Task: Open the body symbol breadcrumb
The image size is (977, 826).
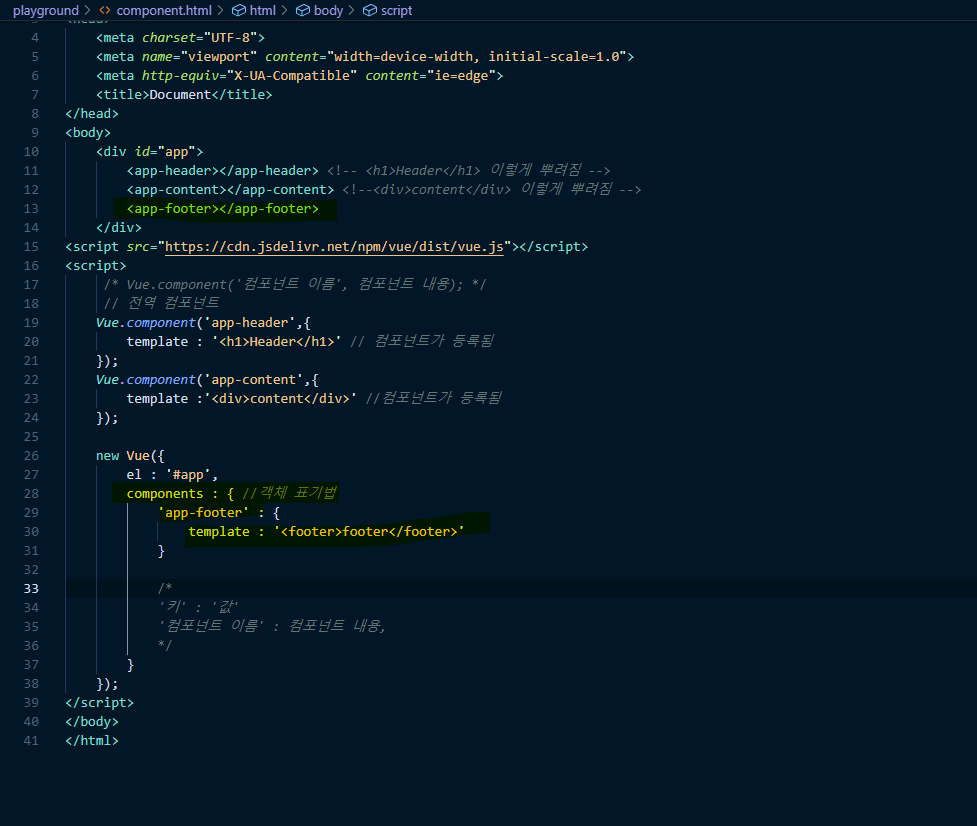Action: (x=328, y=11)
